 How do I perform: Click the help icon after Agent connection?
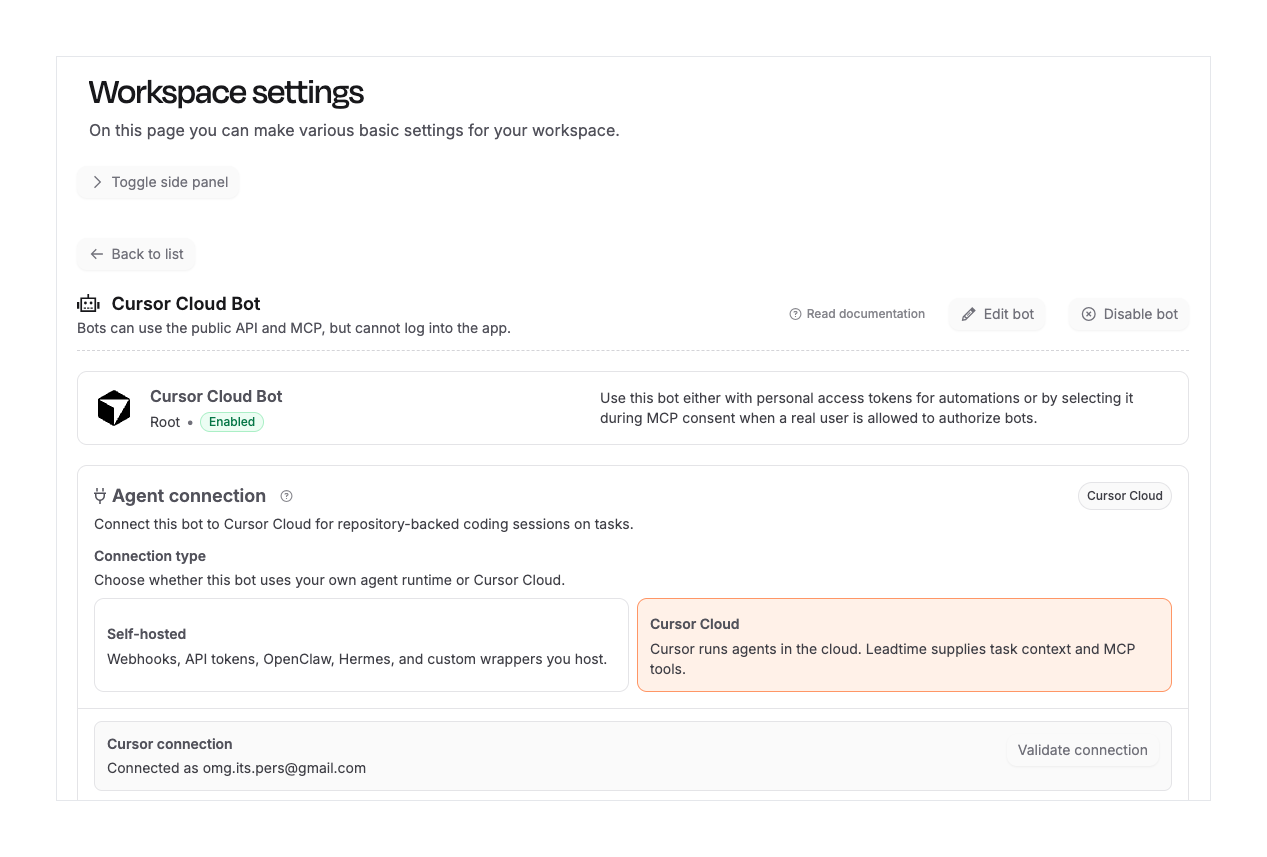point(287,496)
